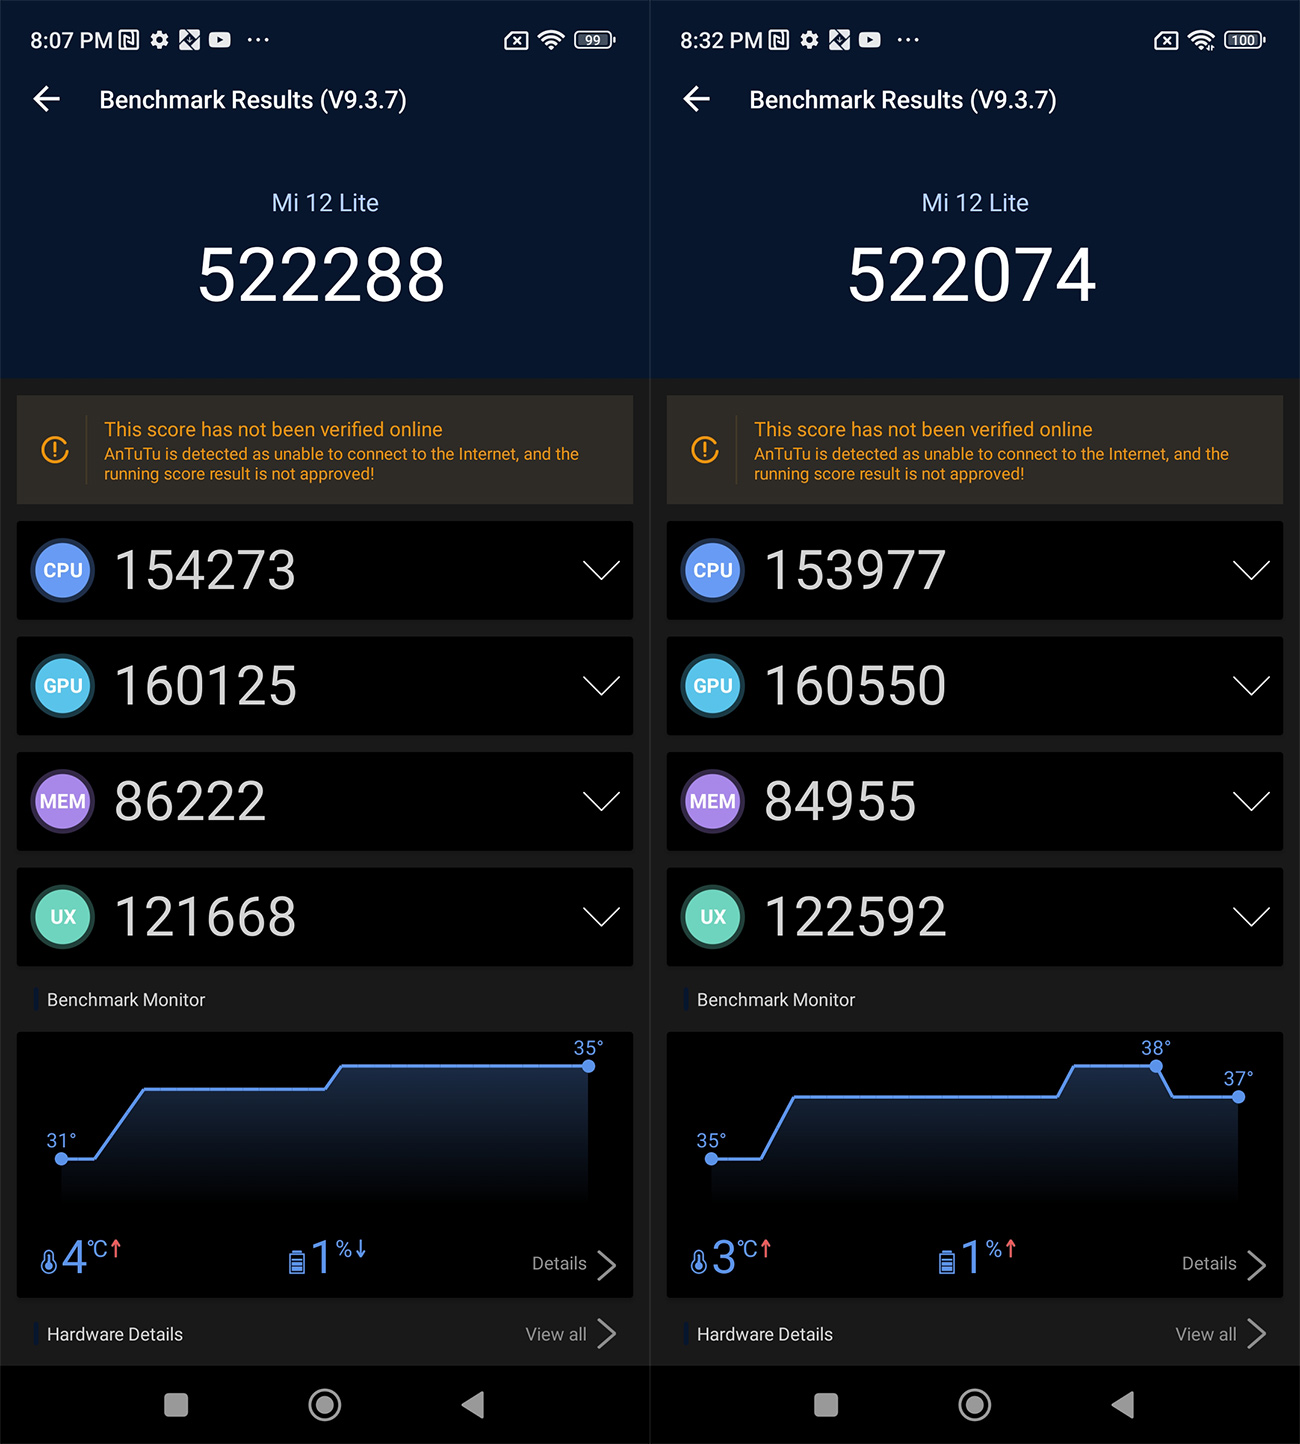The width and height of the screenshot is (1300, 1444).
Task: Tap settings gear in 8:07 PM status bar
Action: [x=159, y=40]
